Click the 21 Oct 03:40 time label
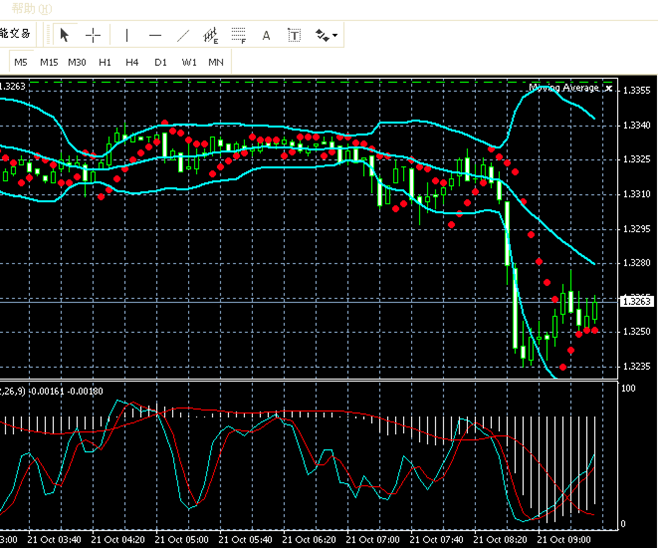This screenshot has width=658, height=548. point(54,540)
